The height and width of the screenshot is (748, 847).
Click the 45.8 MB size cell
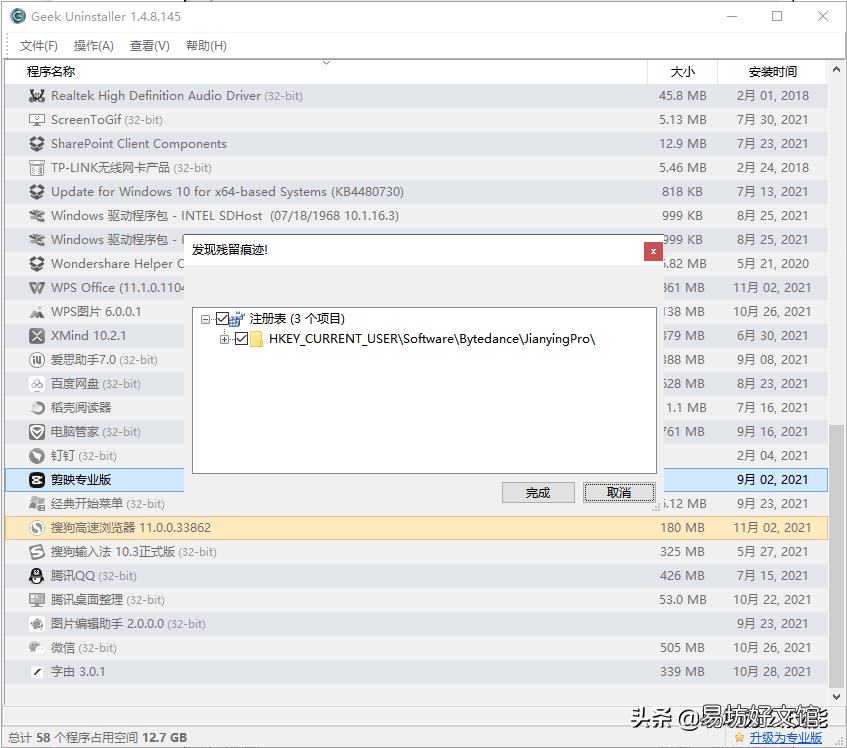tap(683, 96)
